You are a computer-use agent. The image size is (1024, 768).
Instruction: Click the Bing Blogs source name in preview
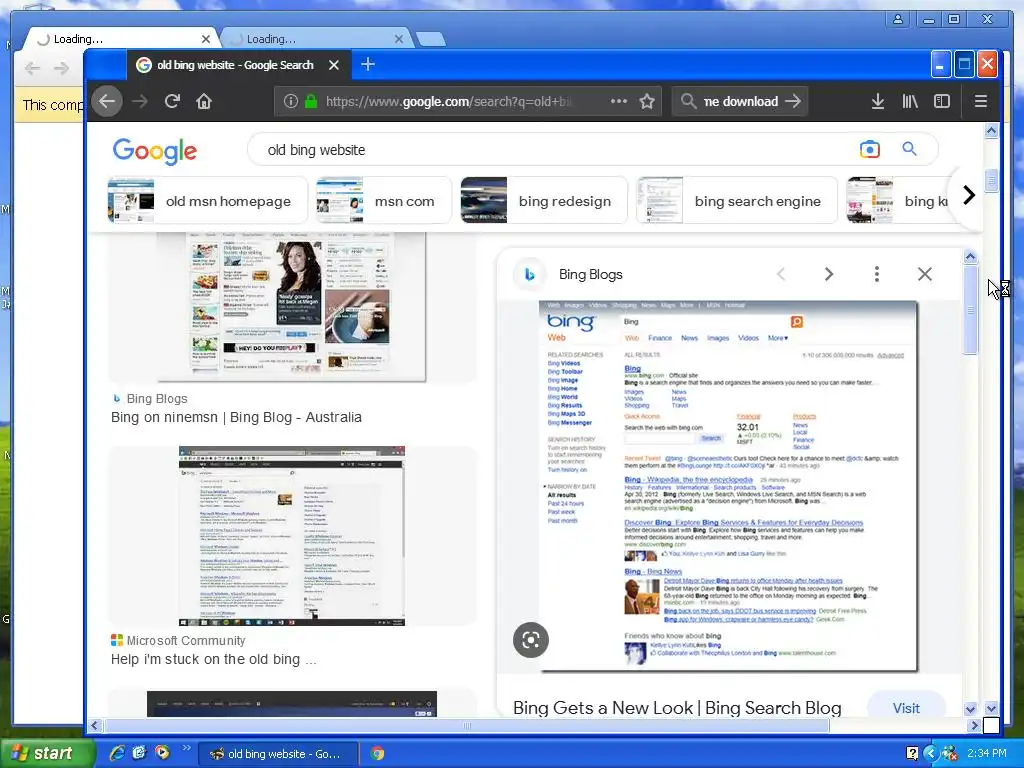[590, 275]
